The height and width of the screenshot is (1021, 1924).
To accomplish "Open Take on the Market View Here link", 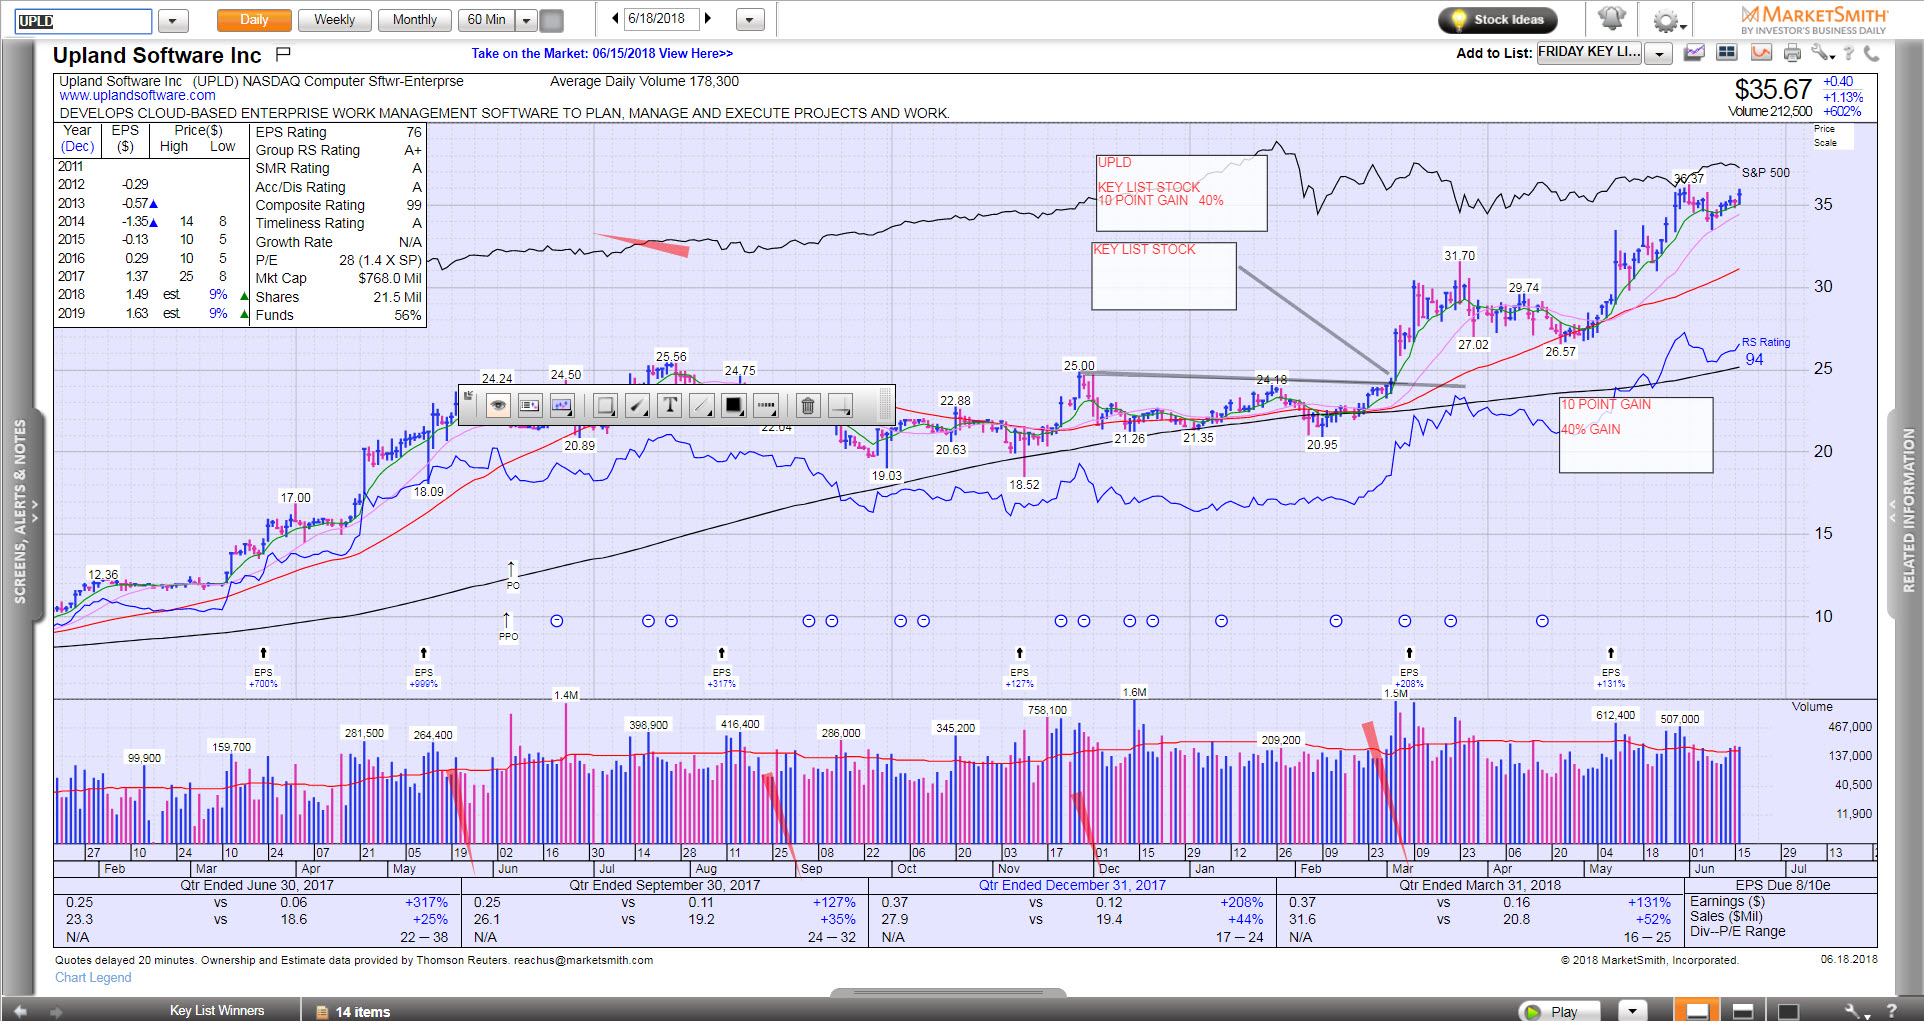I will tap(602, 54).
